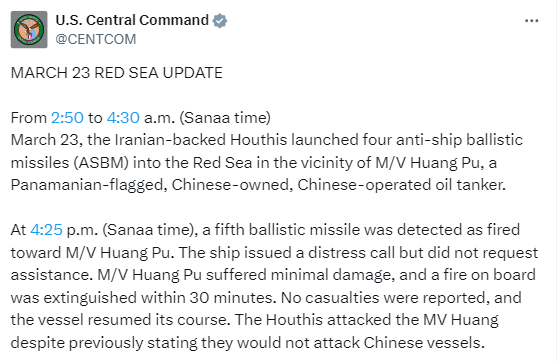The width and height of the screenshot is (560, 361).
Task: Click the 2:50 timestamp link
Action: (x=67, y=118)
